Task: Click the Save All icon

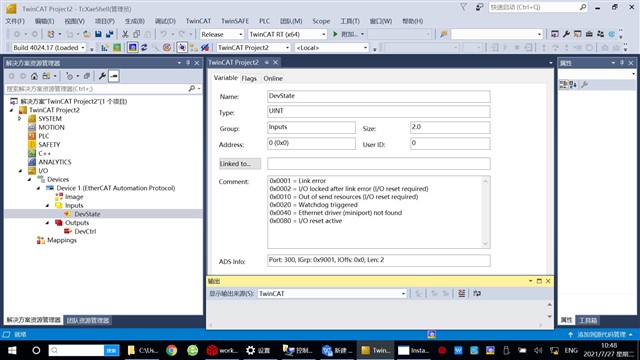Action: (109, 34)
